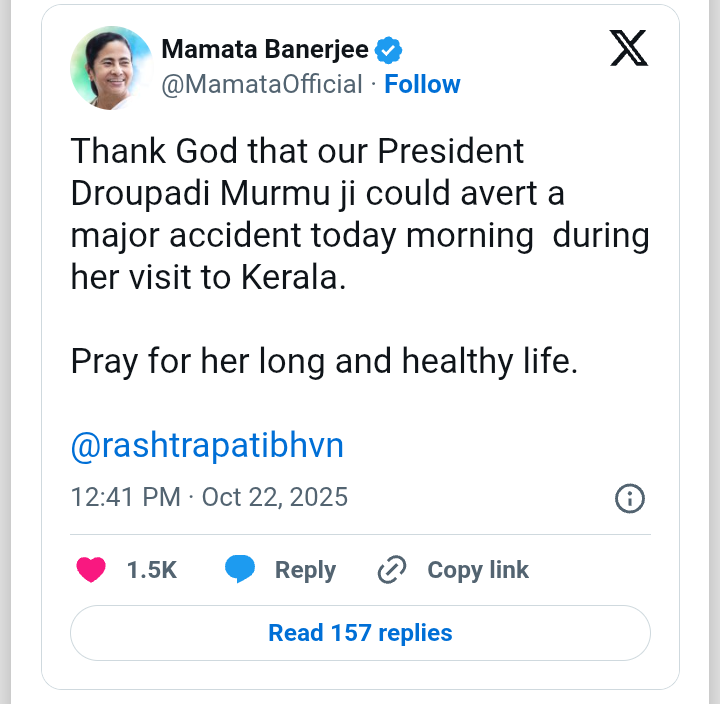Open the @rashtrapatibhvn mention
The height and width of the screenshot is (704, 720).
click(207, 445)
